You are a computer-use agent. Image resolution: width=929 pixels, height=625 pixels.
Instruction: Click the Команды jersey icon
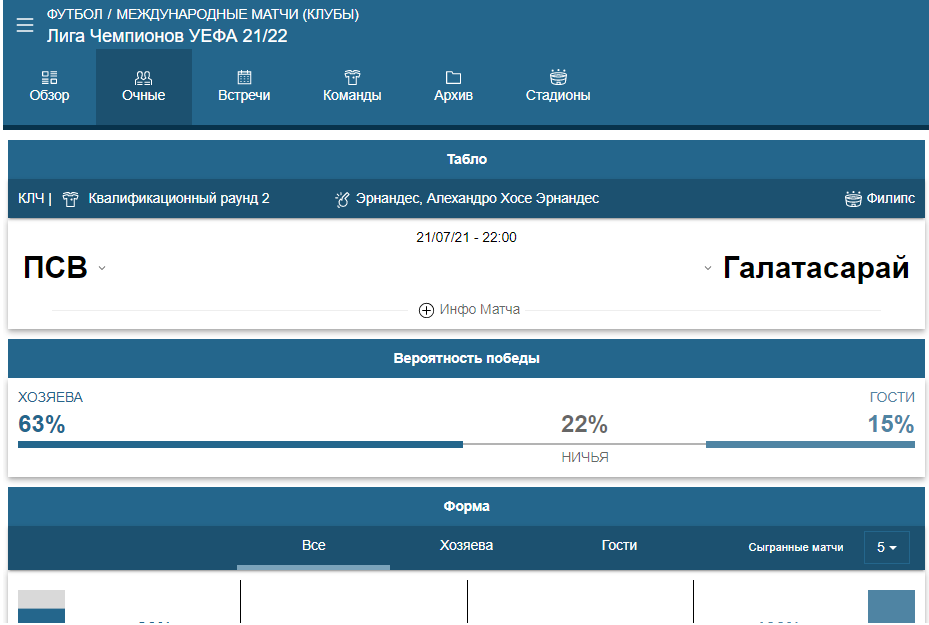point(352,77)
